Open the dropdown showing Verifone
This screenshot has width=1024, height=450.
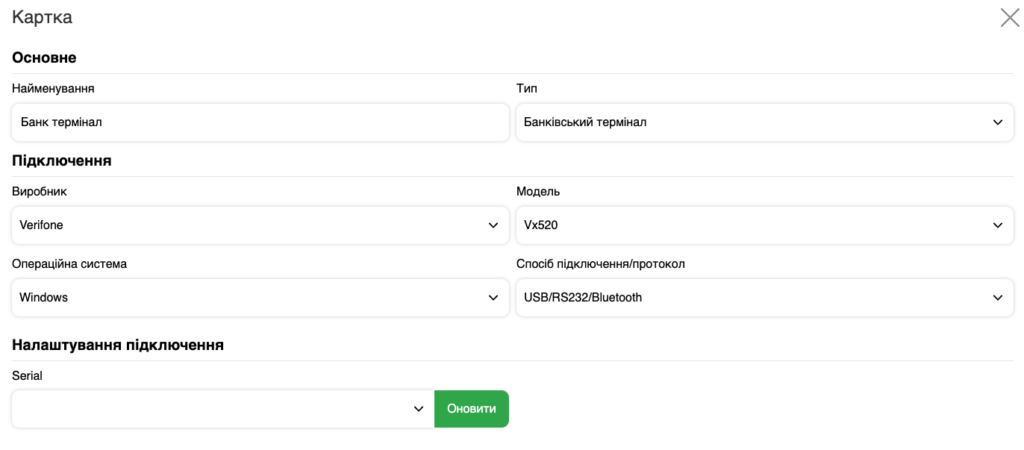250,226
